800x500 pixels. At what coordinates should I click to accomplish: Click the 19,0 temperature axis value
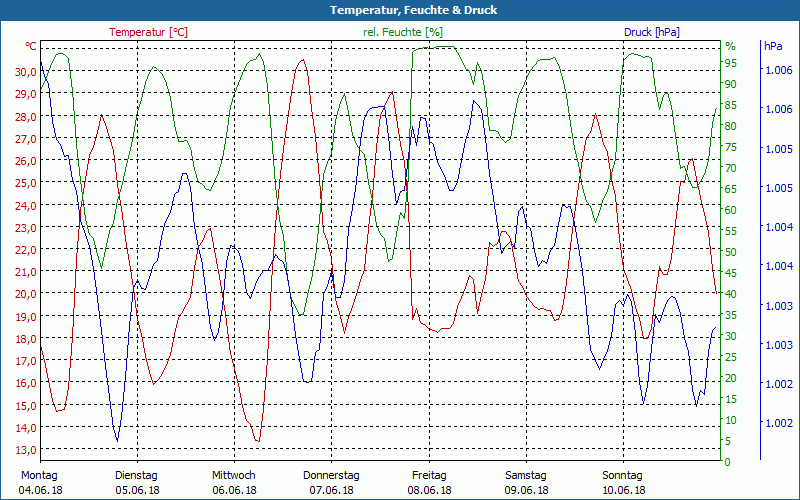click(26, 317)
